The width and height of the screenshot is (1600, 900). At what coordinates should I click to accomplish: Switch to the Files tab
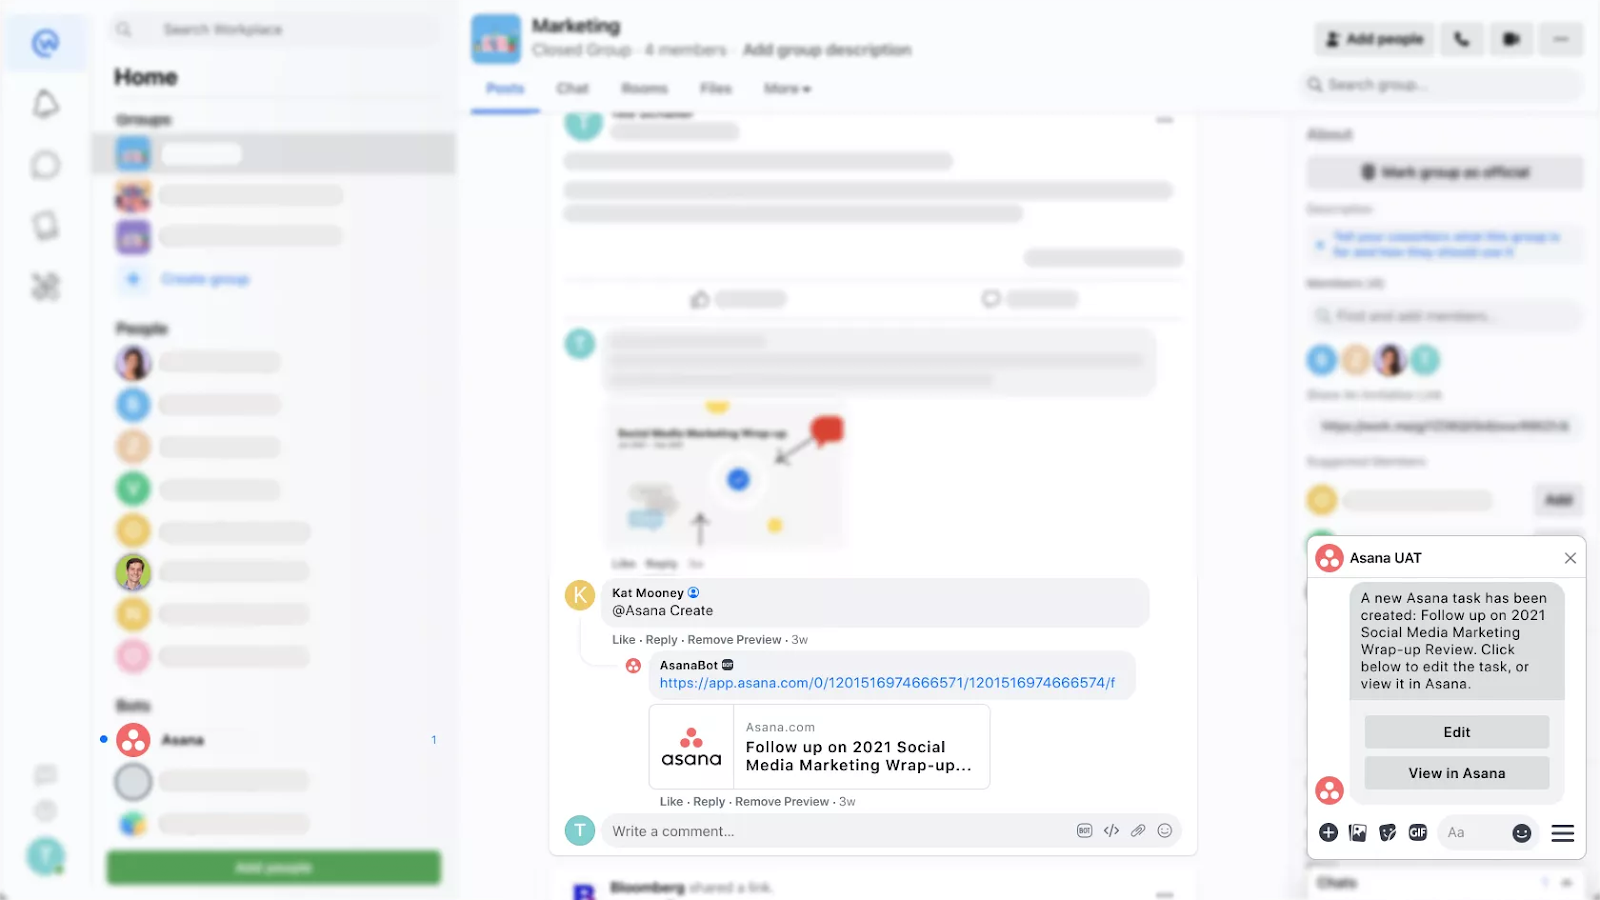tap(716, 89)
